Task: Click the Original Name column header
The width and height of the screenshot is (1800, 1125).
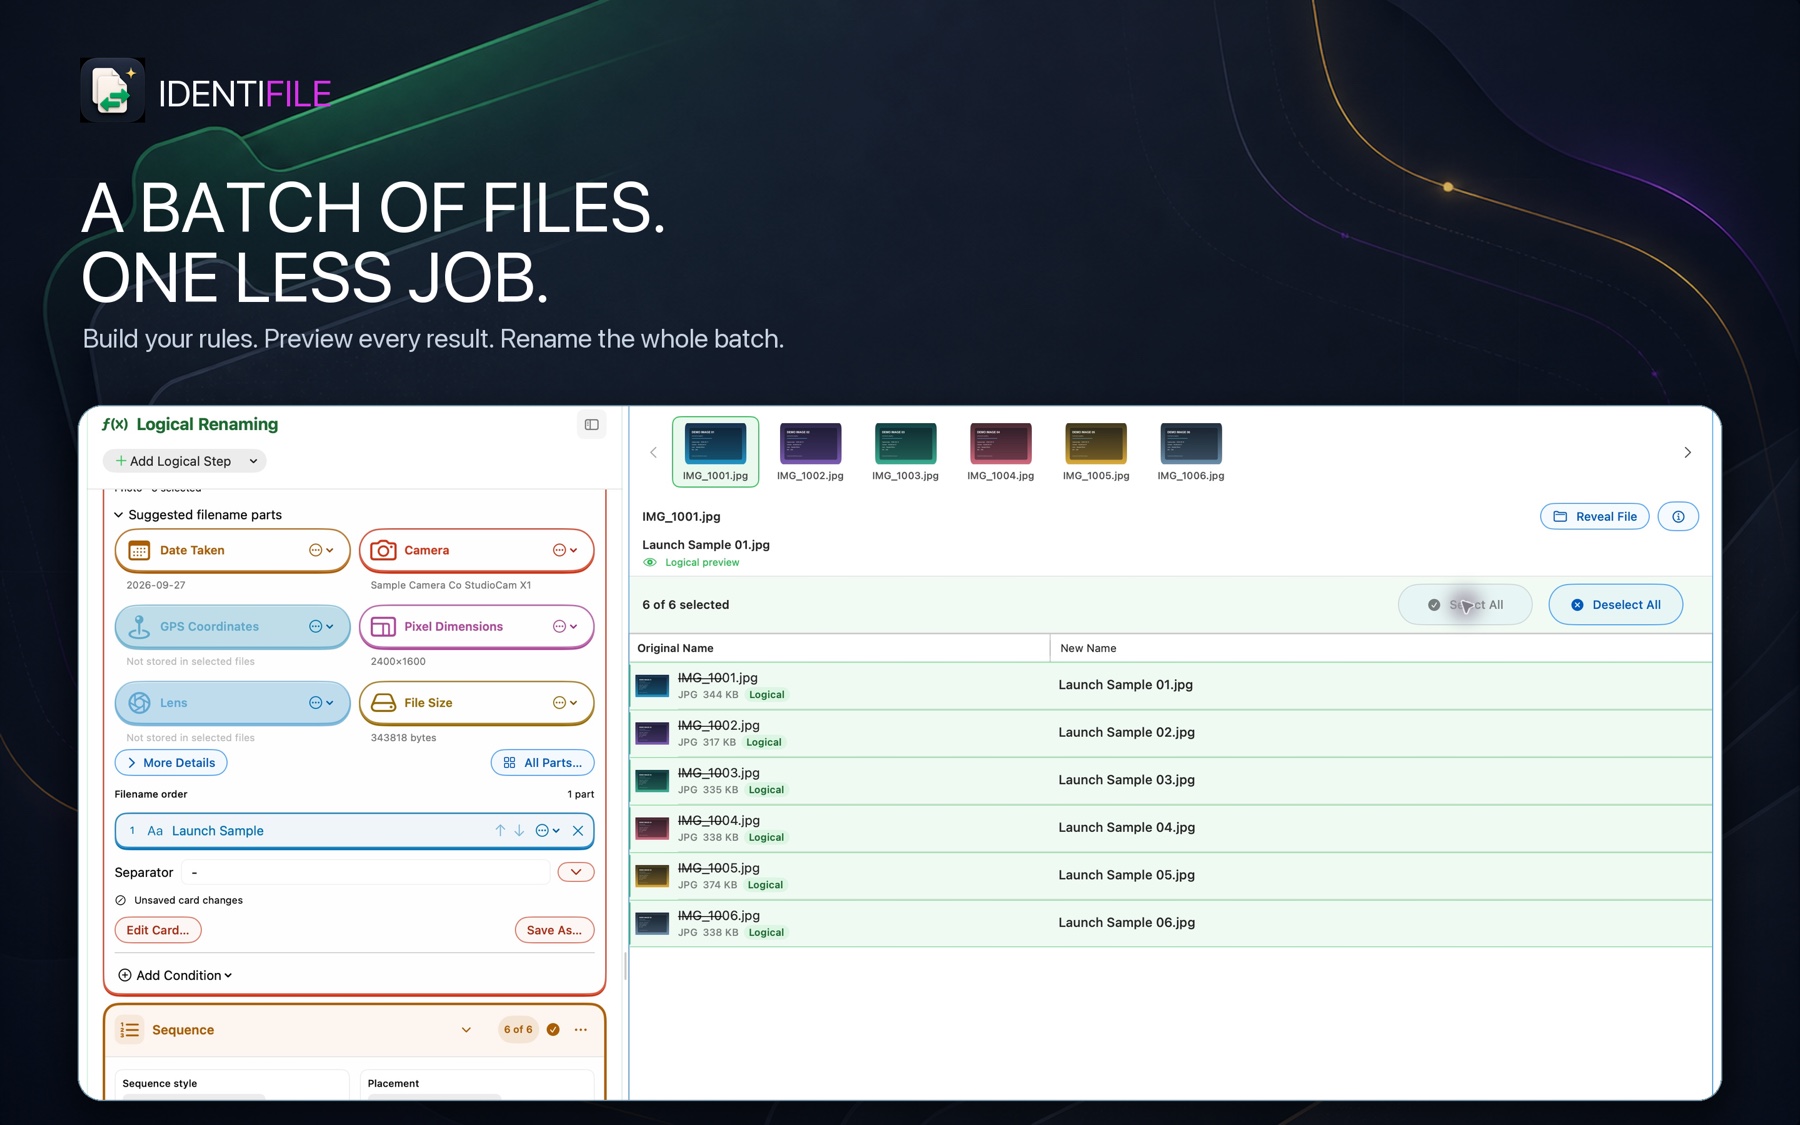Action: pos(839,648)
